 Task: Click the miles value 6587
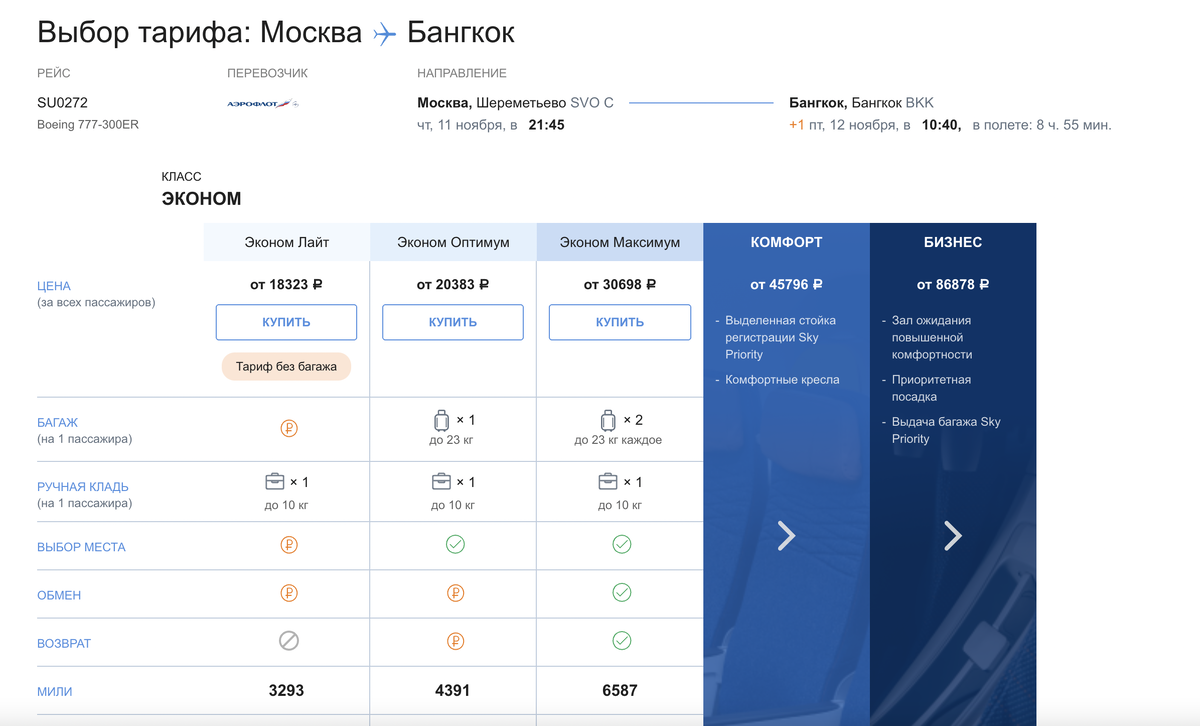pyautogui.click(x=620, y=690)
